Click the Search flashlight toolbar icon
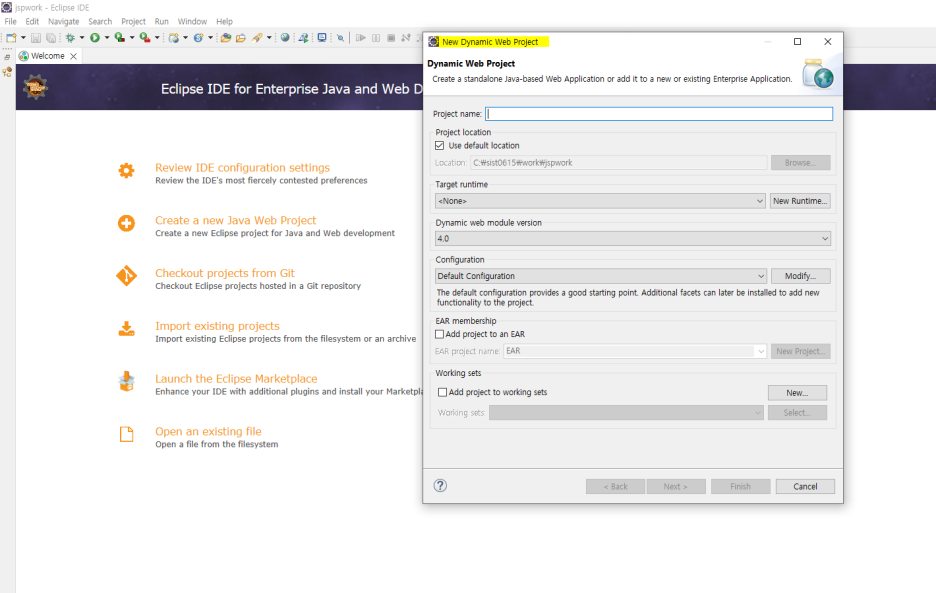Screen dimensions: 936x593 pos(257,38)
